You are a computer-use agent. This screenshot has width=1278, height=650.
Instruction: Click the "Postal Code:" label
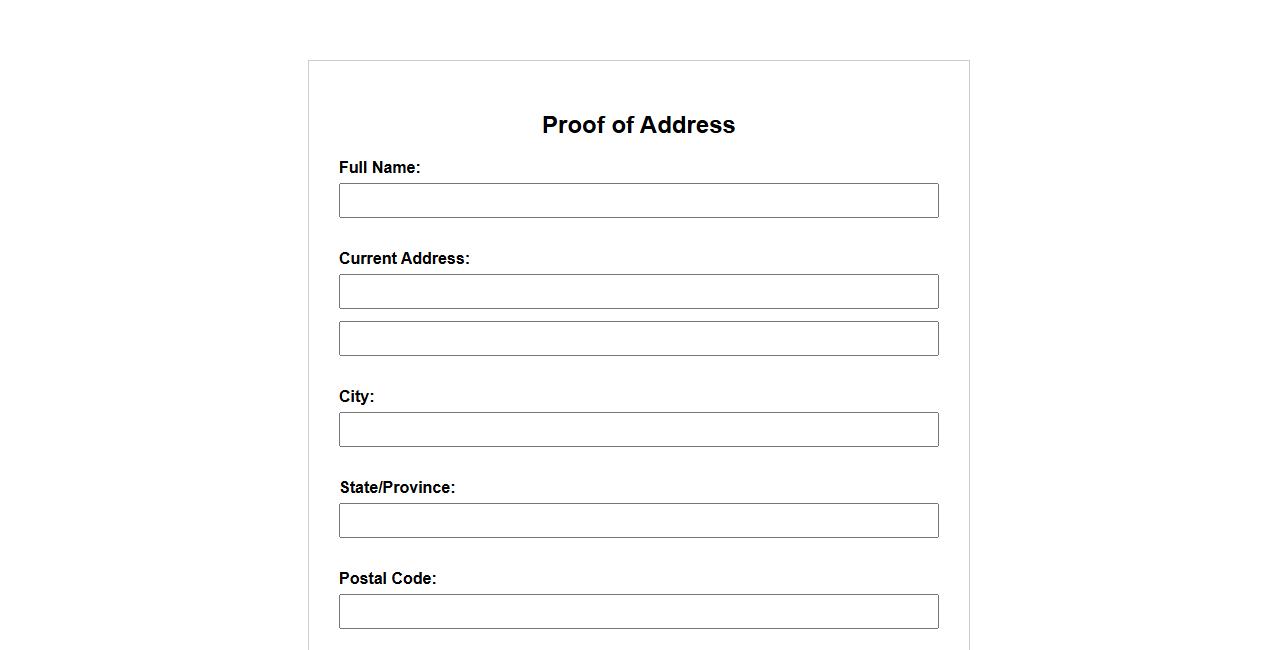387,579
